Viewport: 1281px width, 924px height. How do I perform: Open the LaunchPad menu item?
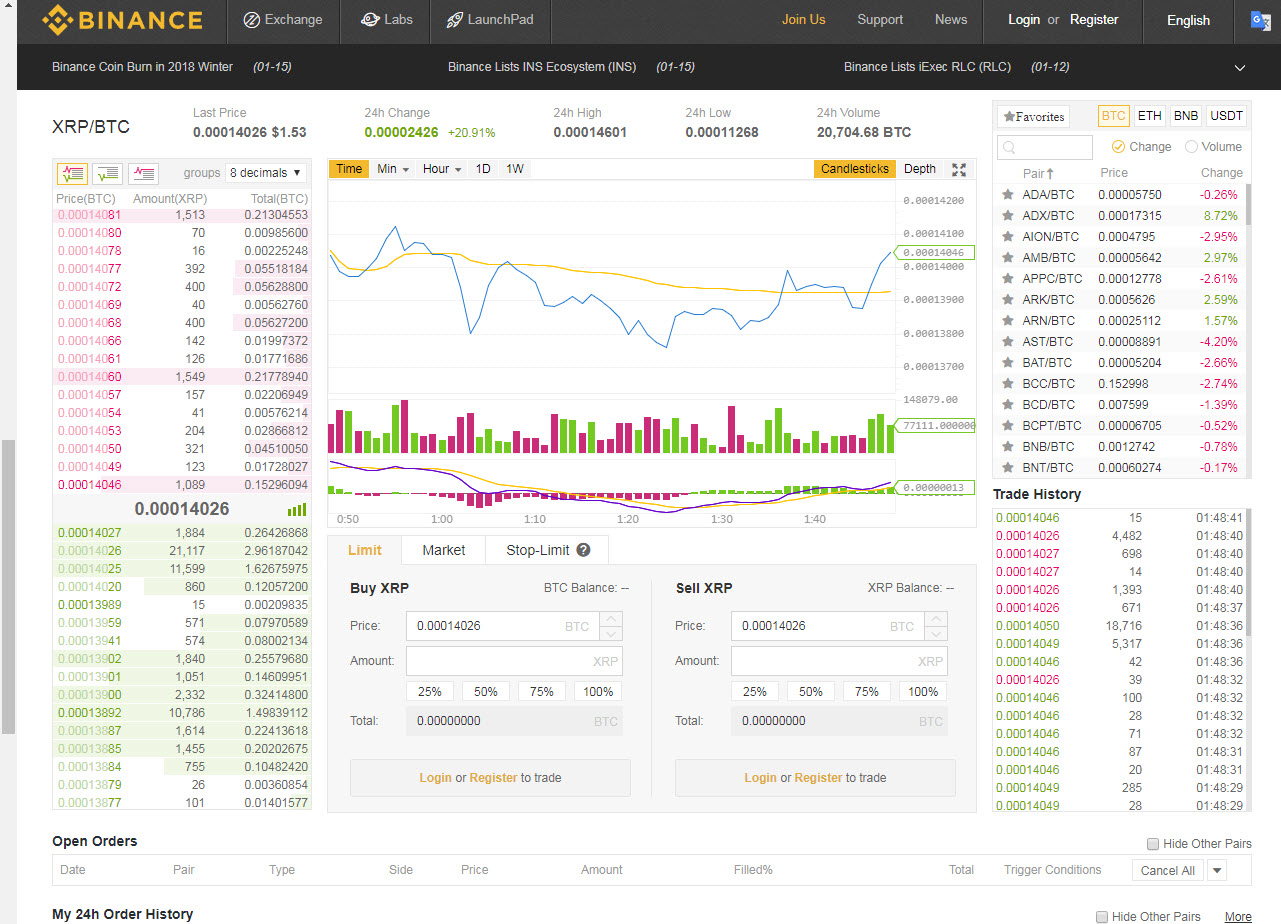click(x=490, y=20)
